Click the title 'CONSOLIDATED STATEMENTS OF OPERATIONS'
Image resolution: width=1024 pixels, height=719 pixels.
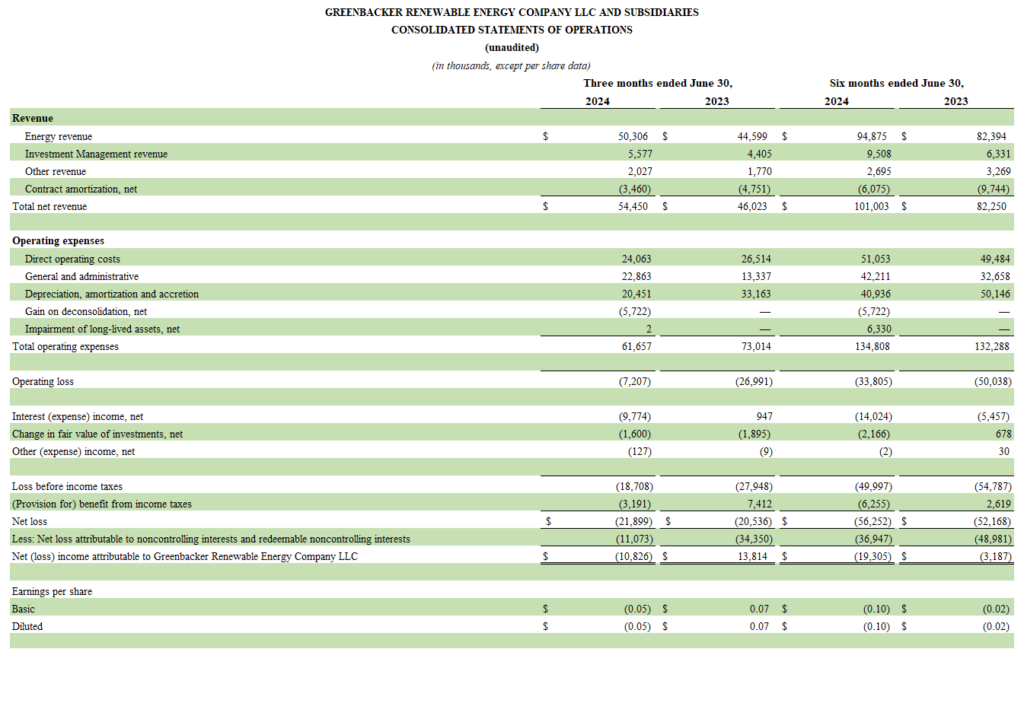point(511,30)
